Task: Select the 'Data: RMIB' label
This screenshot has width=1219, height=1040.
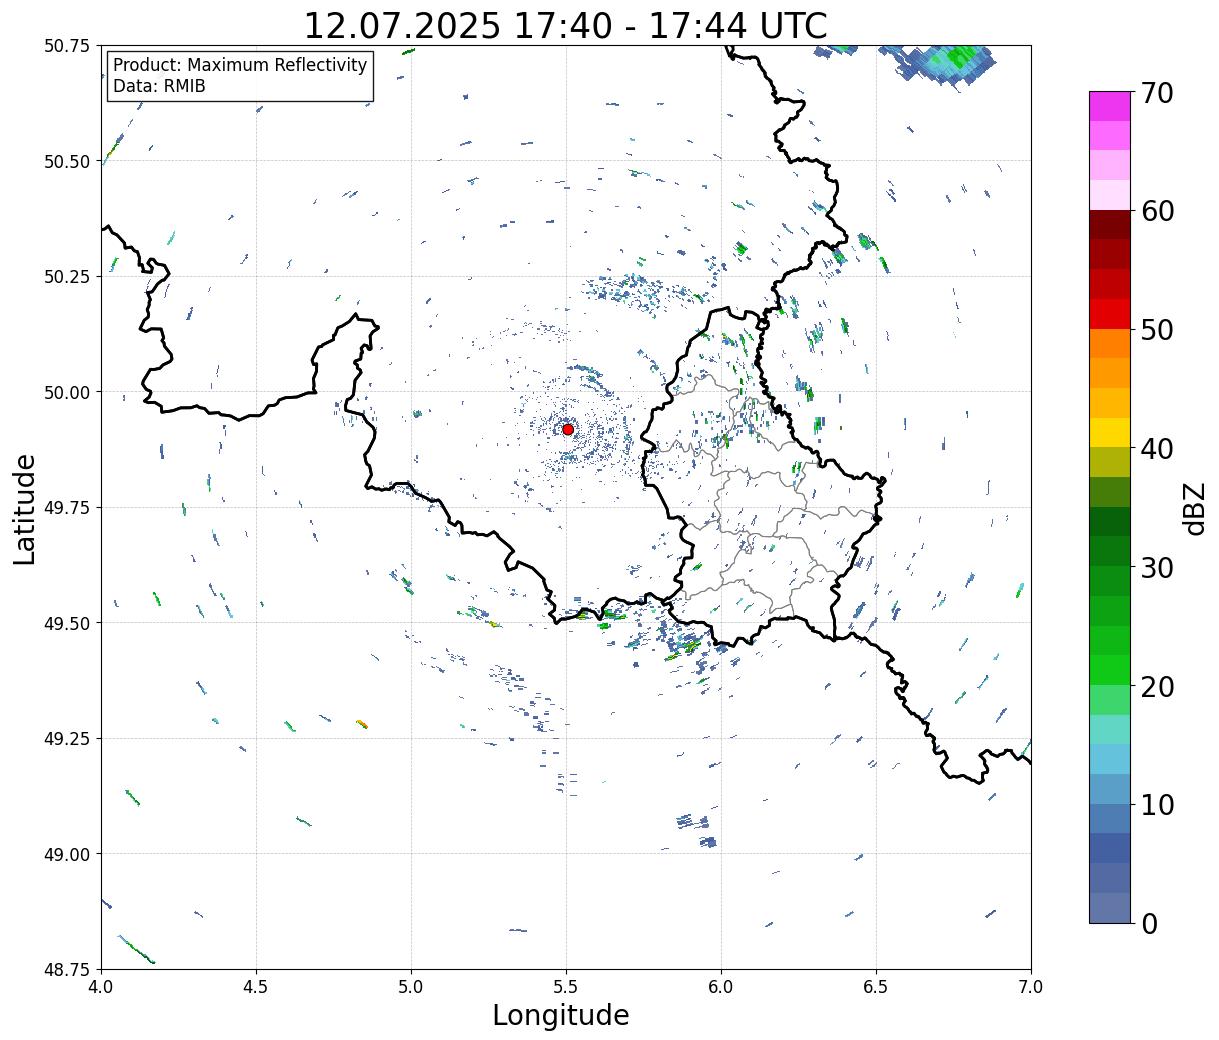Action: 159,87
